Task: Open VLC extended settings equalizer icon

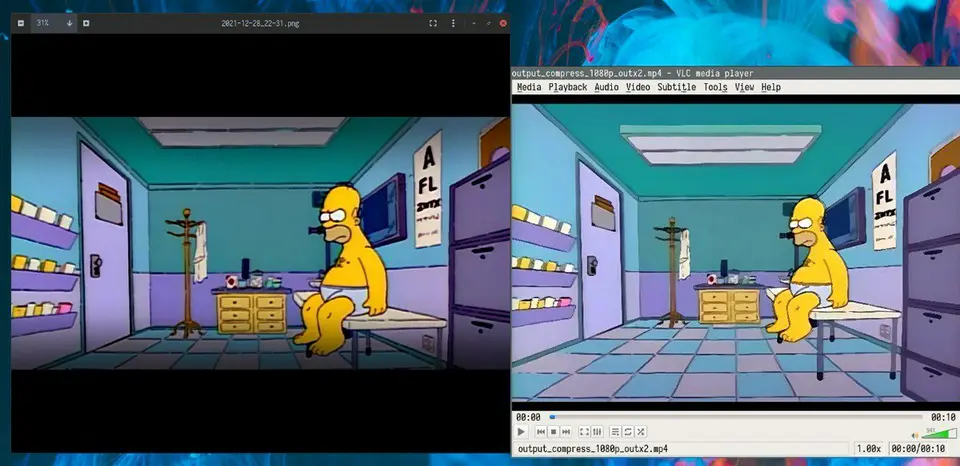Action: coord(598,432)
